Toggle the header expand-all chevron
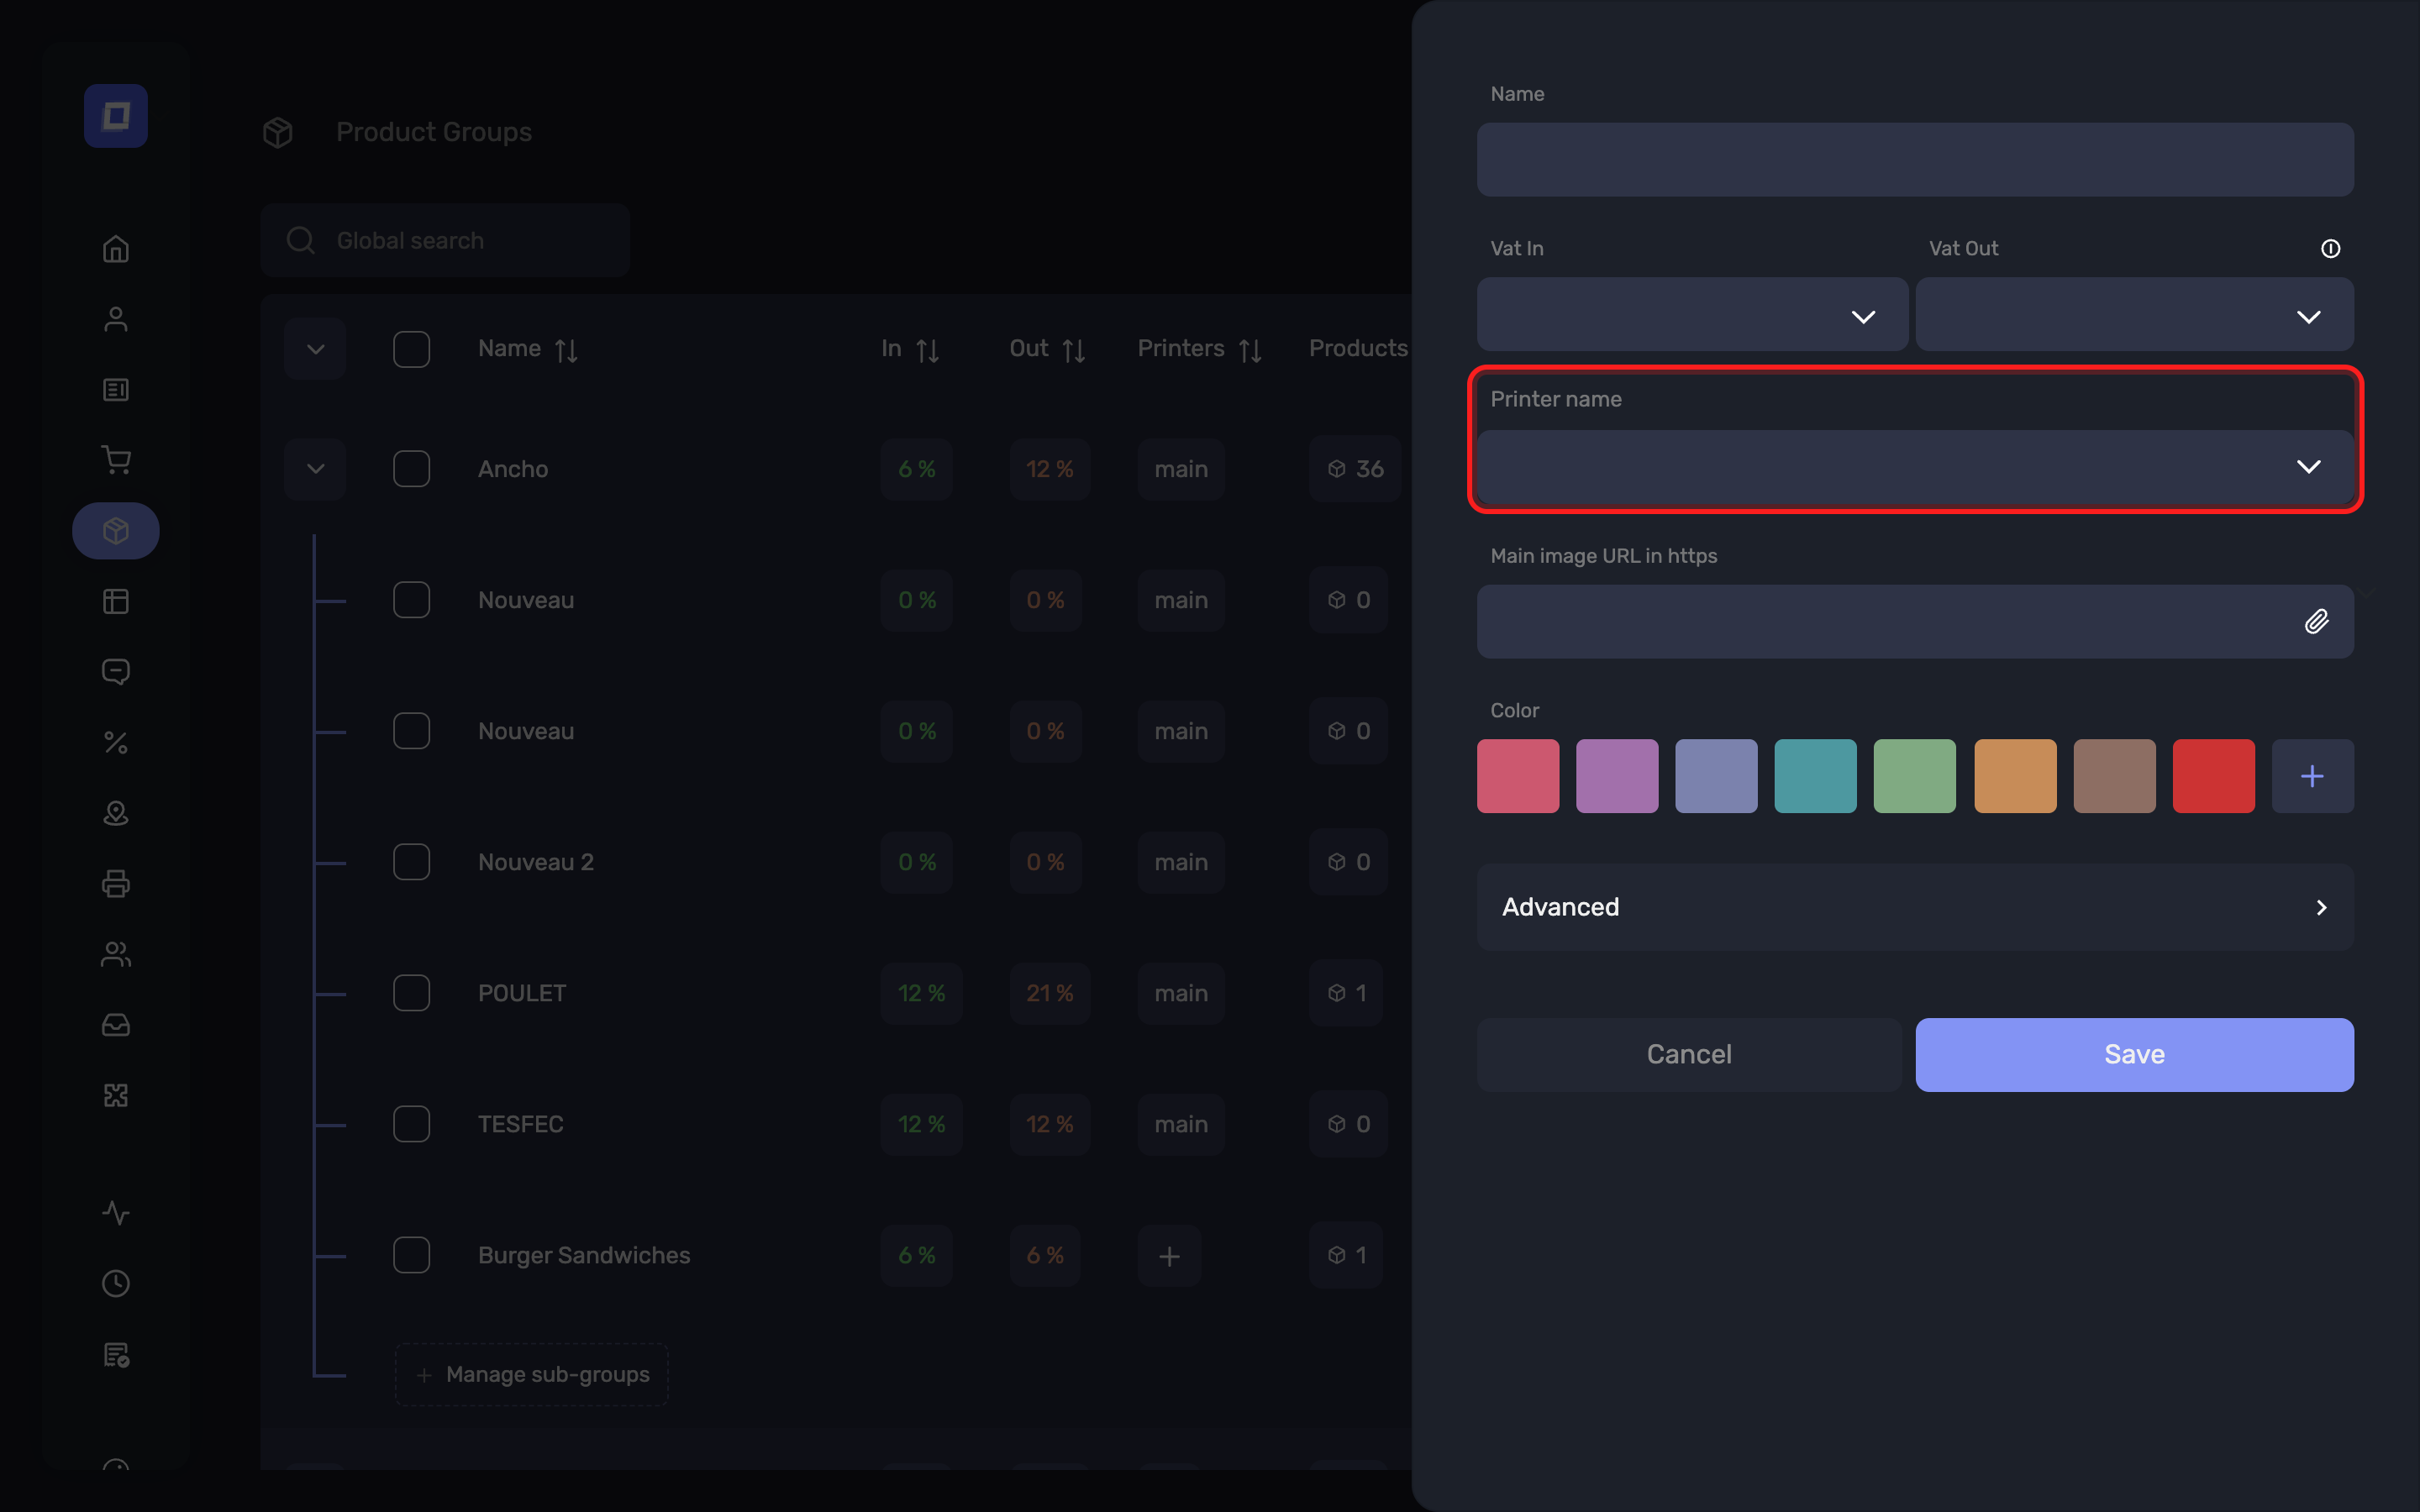The height and width of the screenshot is (1512, 2420). tap(315, 349)
